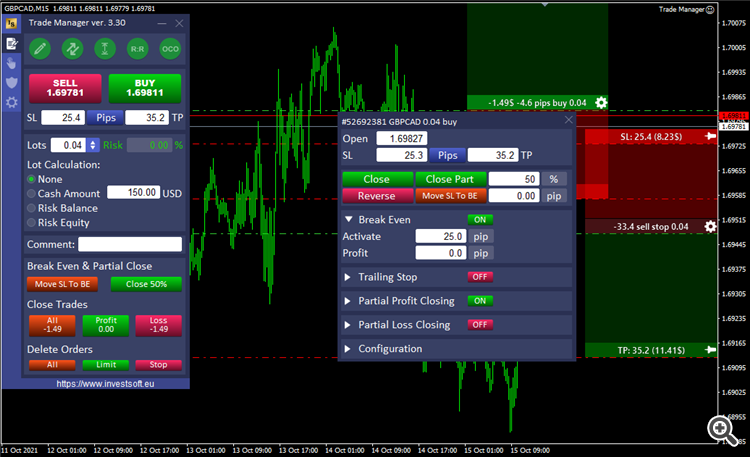The height and width of the screenshot is (457, 750).
Task: Close the #52292381 GBPCAD order dialog
Action: [x=568, y=120]
